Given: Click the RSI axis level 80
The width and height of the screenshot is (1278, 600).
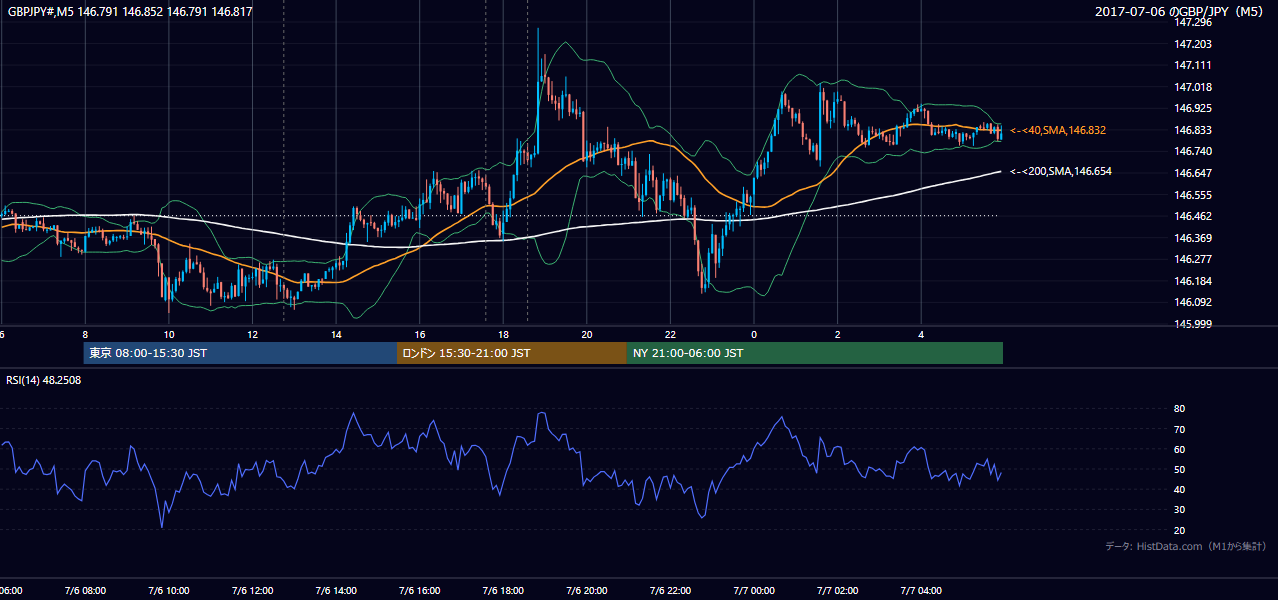Looking at the screenshot, I should pyautogui.click(x=1180, y=409).
